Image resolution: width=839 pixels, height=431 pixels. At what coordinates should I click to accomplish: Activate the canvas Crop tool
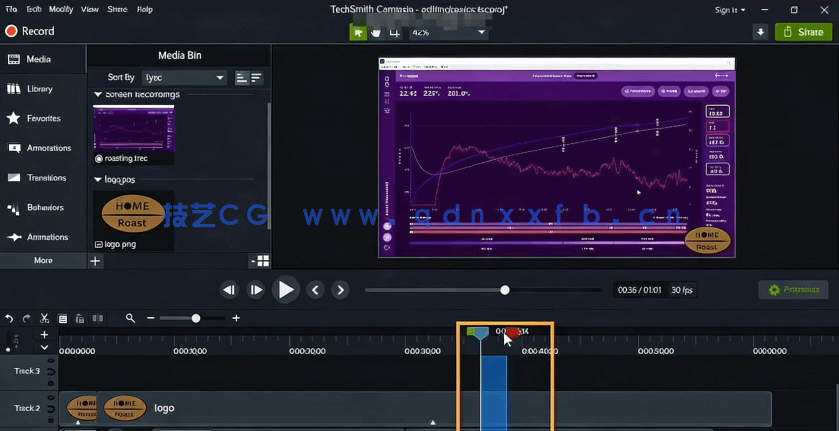(x=394, y=33)
